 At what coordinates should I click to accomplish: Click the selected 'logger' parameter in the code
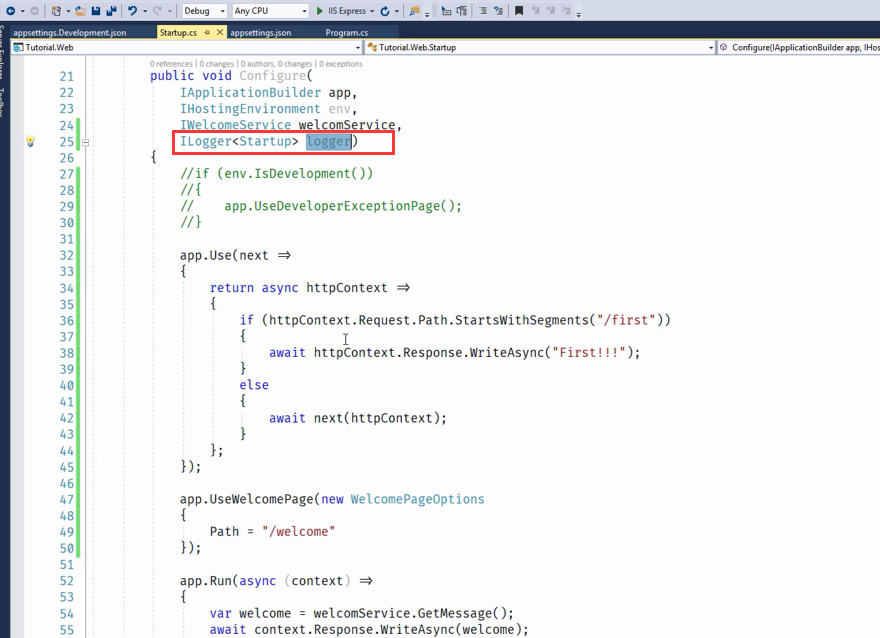(328, 142)
